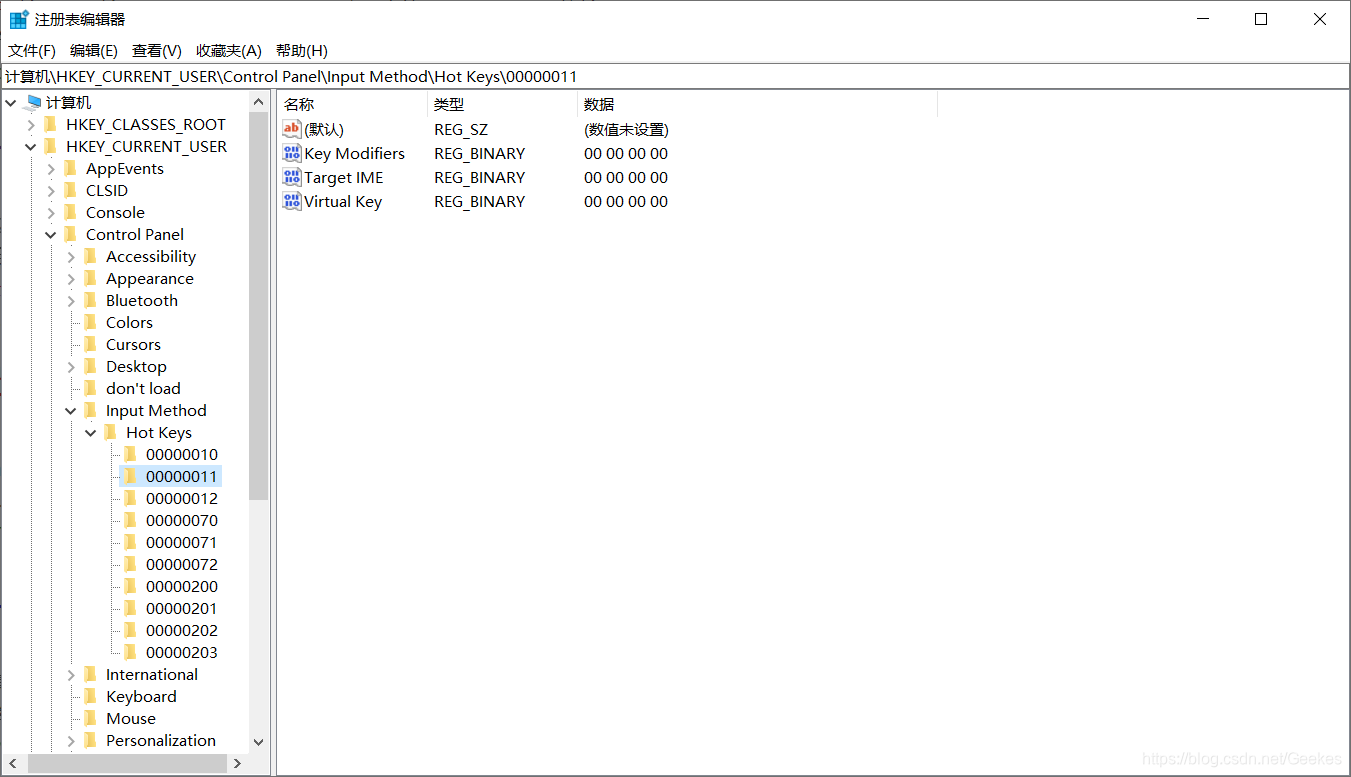
Task: Open the 帮助(H) menu
Action: coord(302,50)
